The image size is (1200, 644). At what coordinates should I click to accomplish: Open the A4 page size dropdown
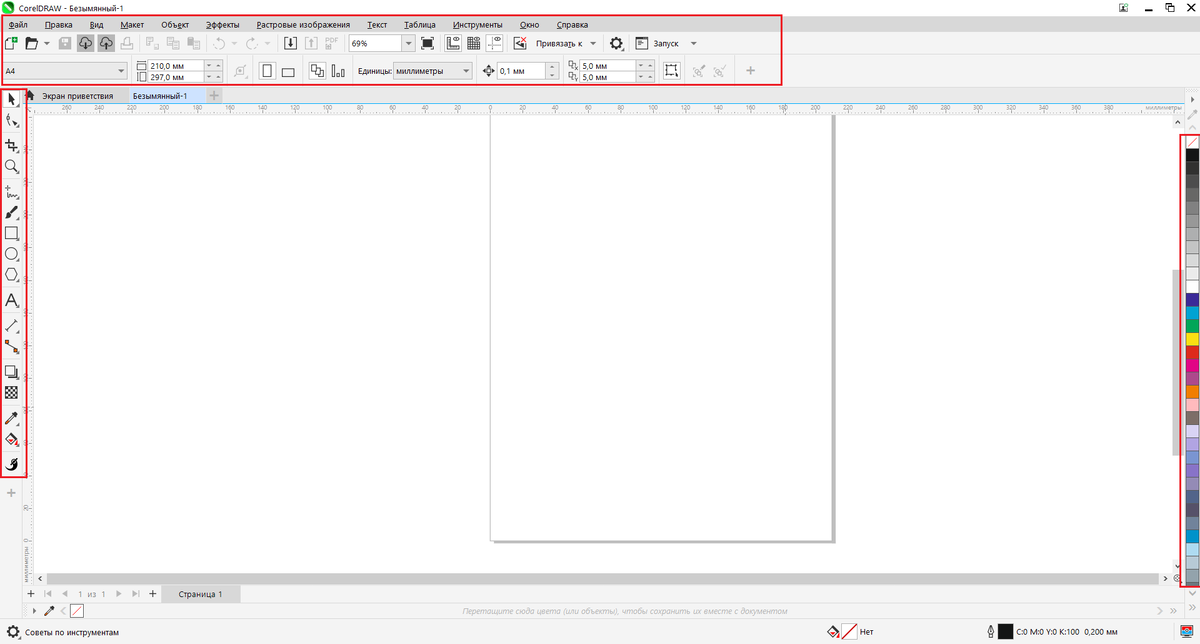point(121,71)
